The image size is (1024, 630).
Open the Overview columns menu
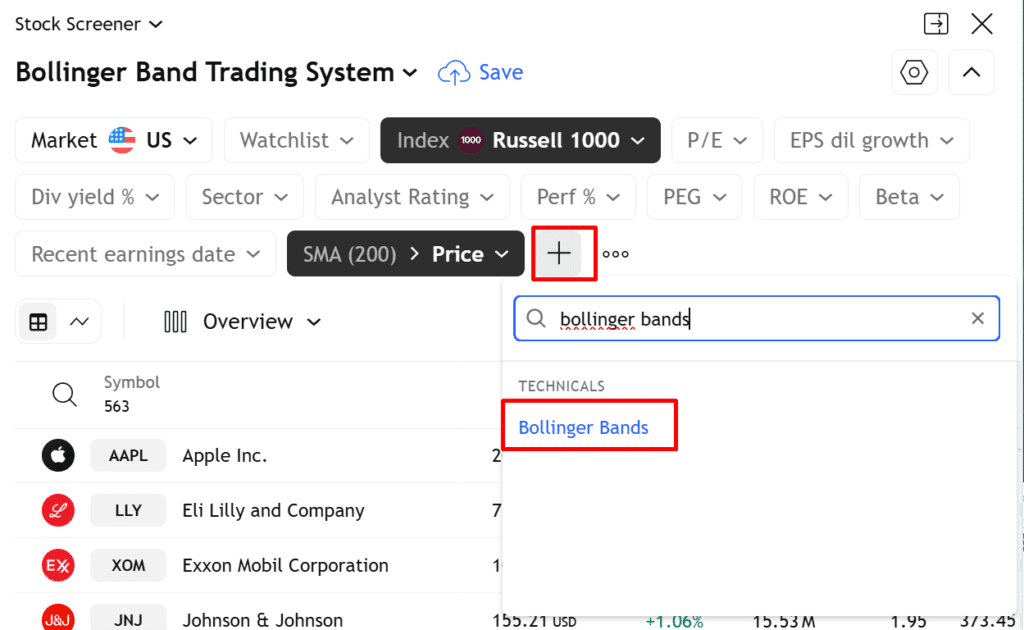243,322
